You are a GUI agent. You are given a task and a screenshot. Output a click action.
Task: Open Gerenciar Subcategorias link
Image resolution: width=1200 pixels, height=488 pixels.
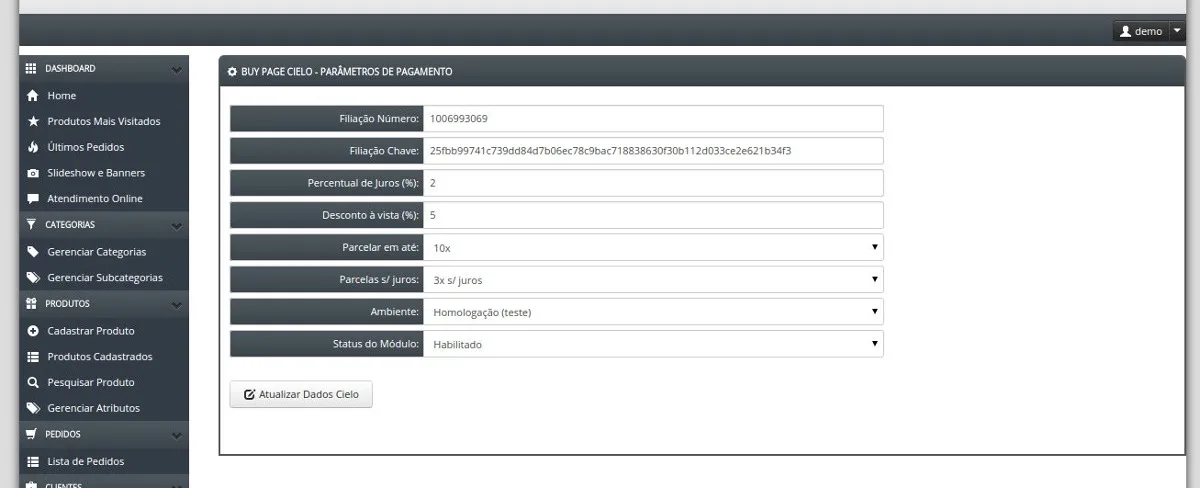coord(105,278)
